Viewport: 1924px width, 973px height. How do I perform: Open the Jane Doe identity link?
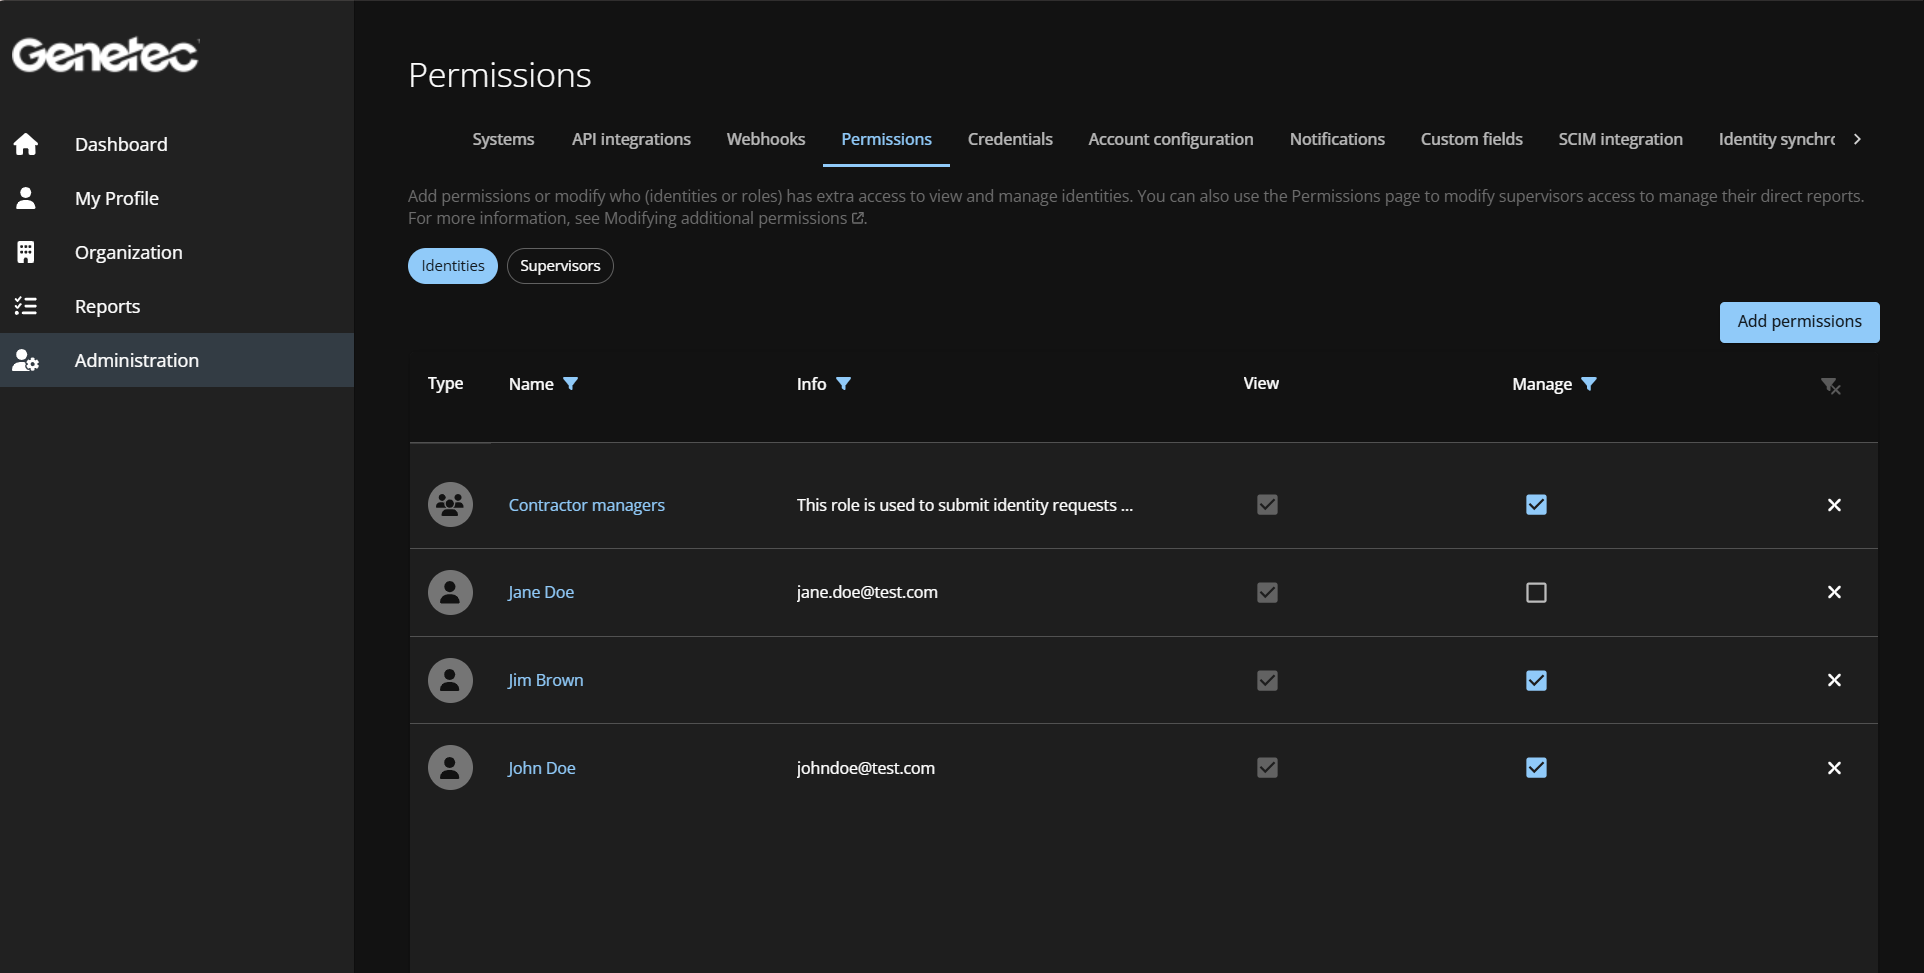(541, 592)
